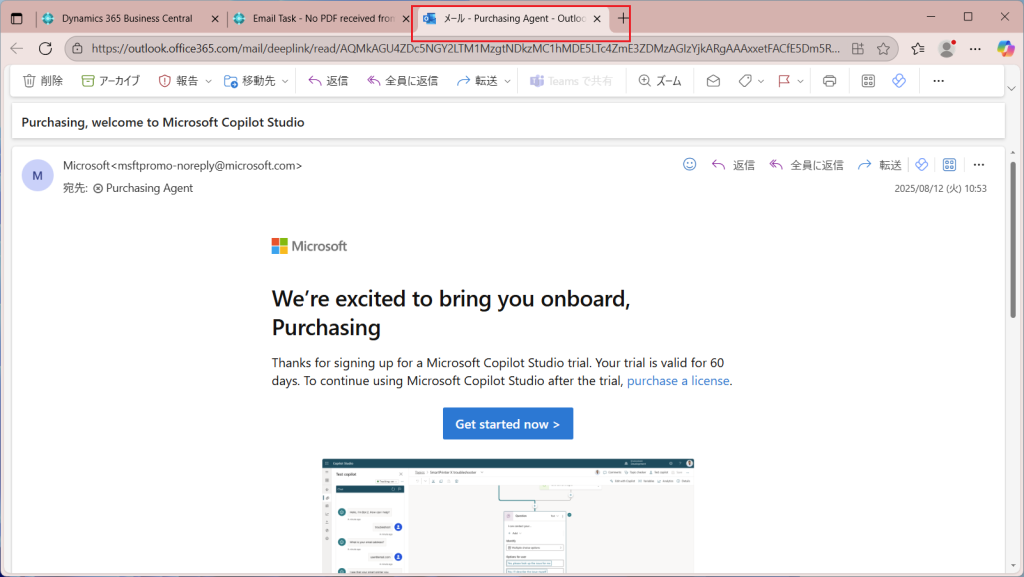Screen dimensions: 1024x577
Task: Click the email's vertical scrollbar
Action: (1013, 240)
